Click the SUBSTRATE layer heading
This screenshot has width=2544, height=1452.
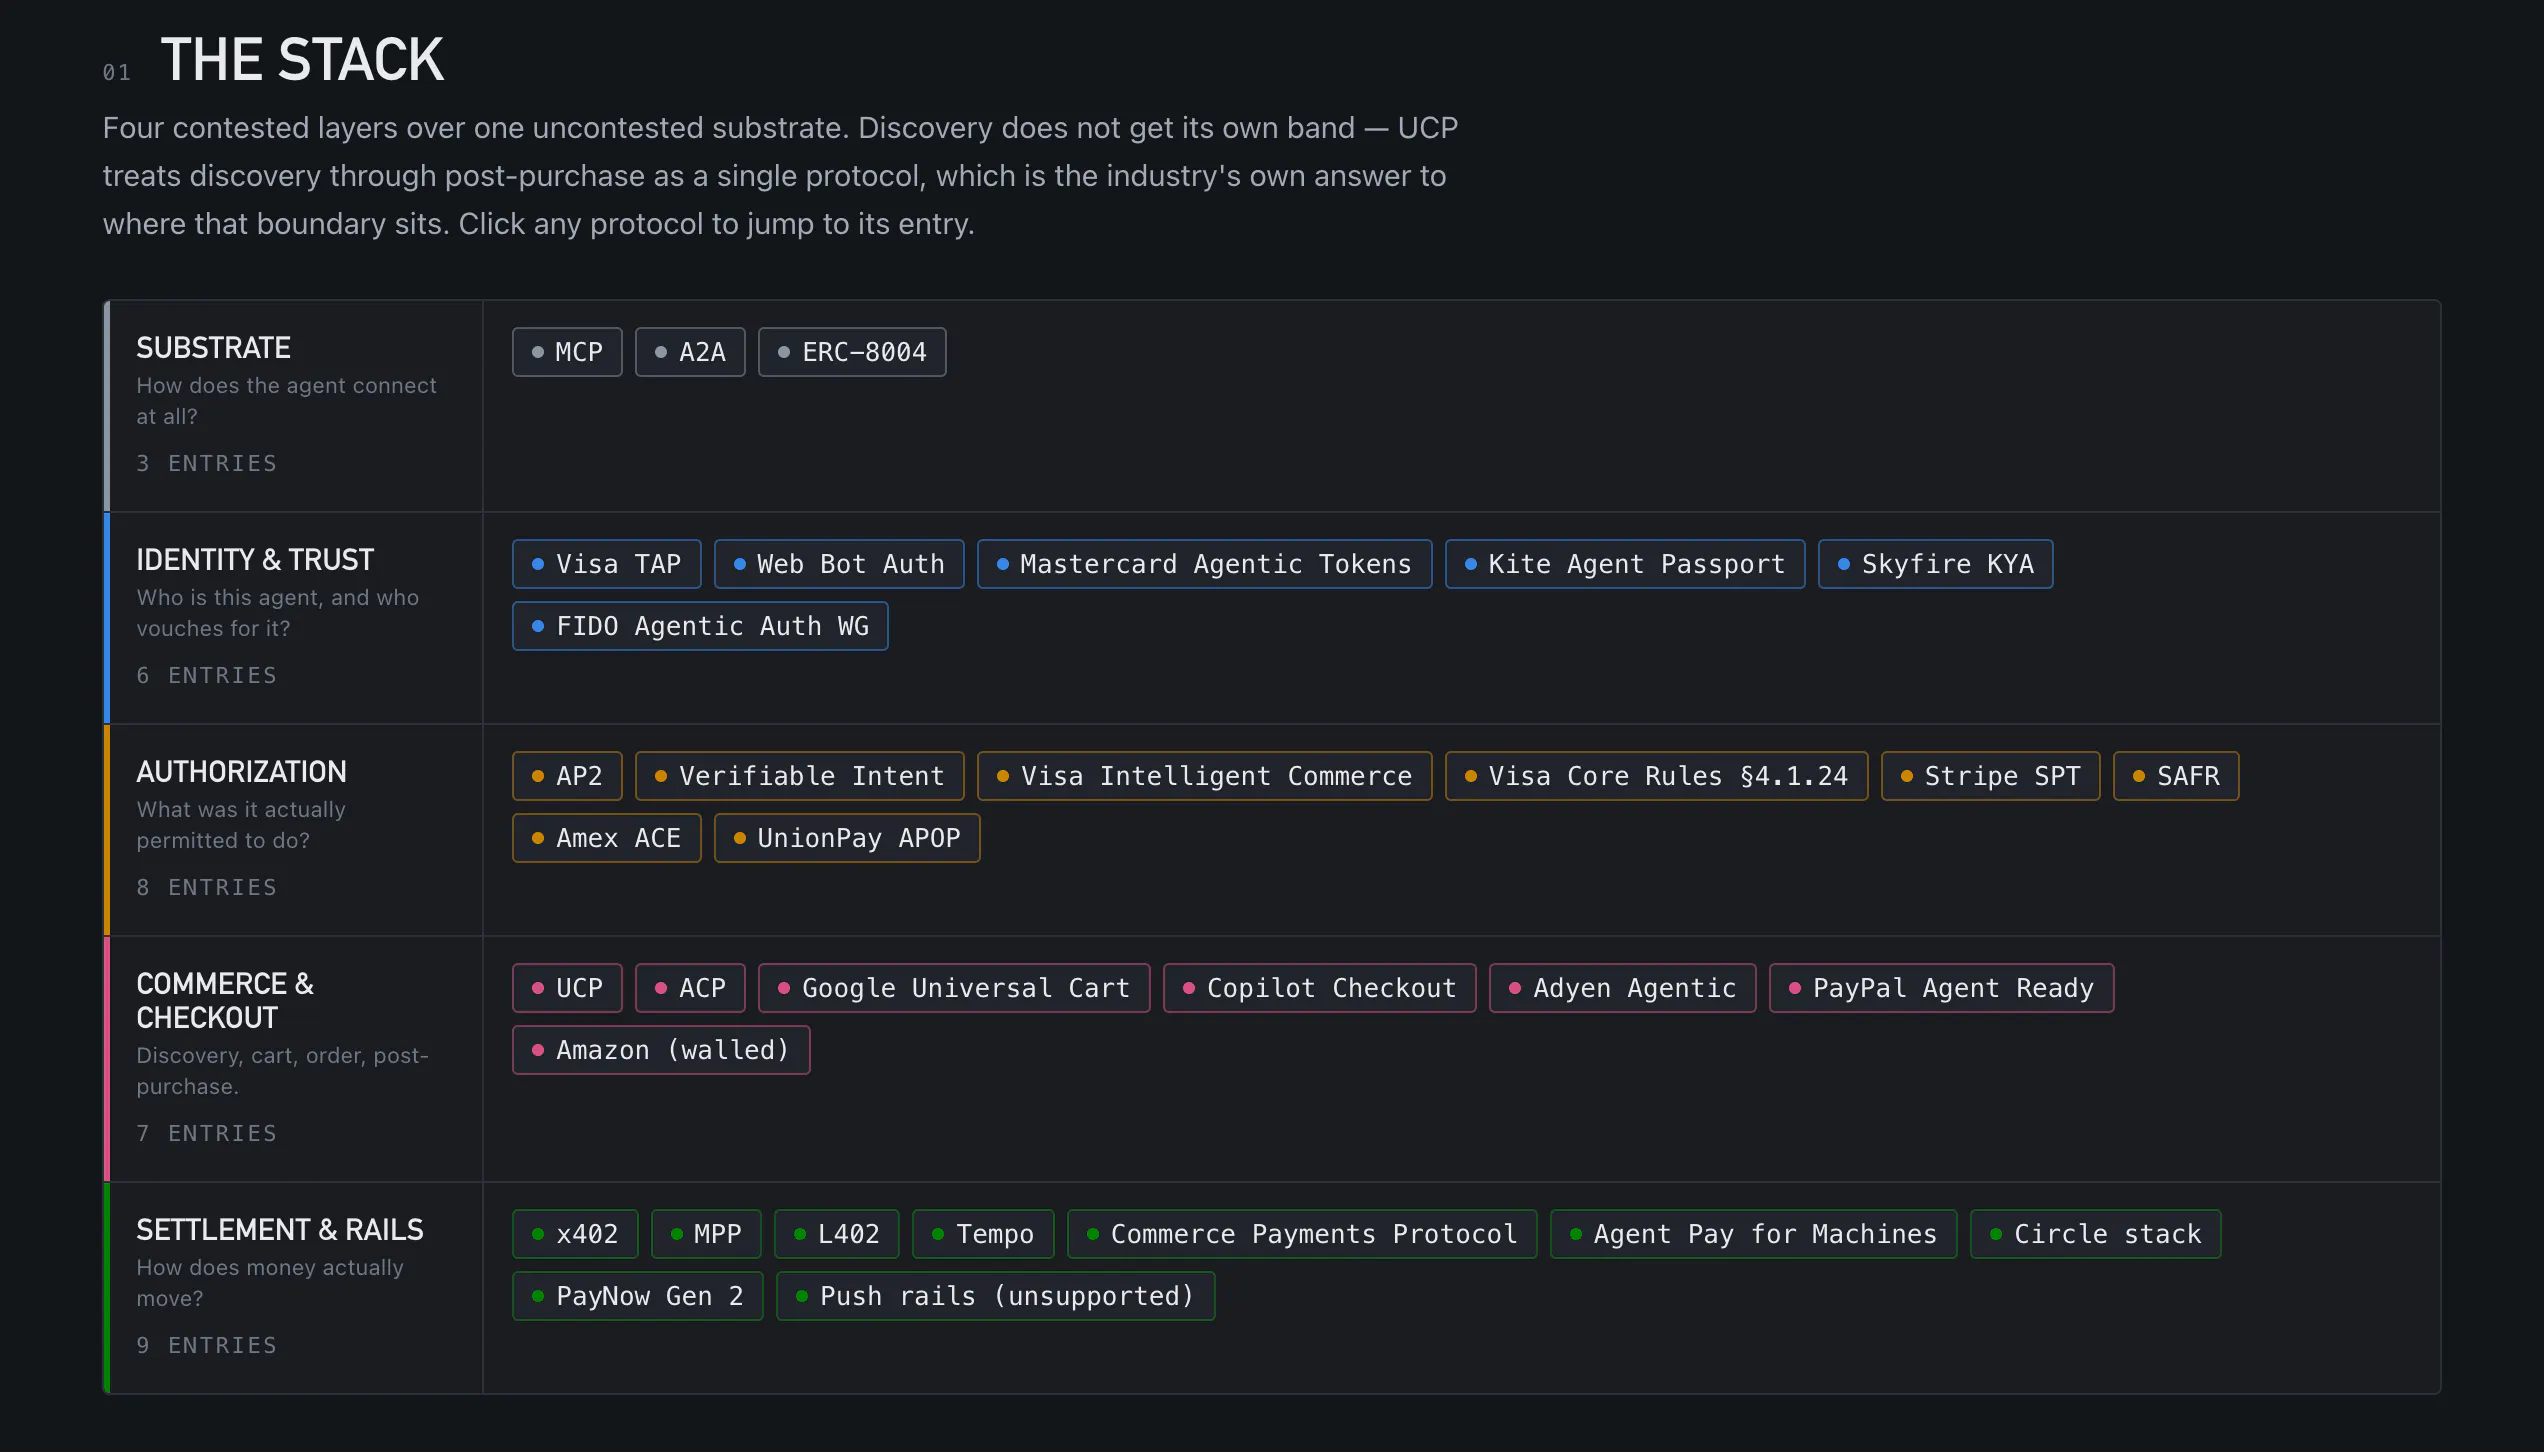tap(213, 348)
